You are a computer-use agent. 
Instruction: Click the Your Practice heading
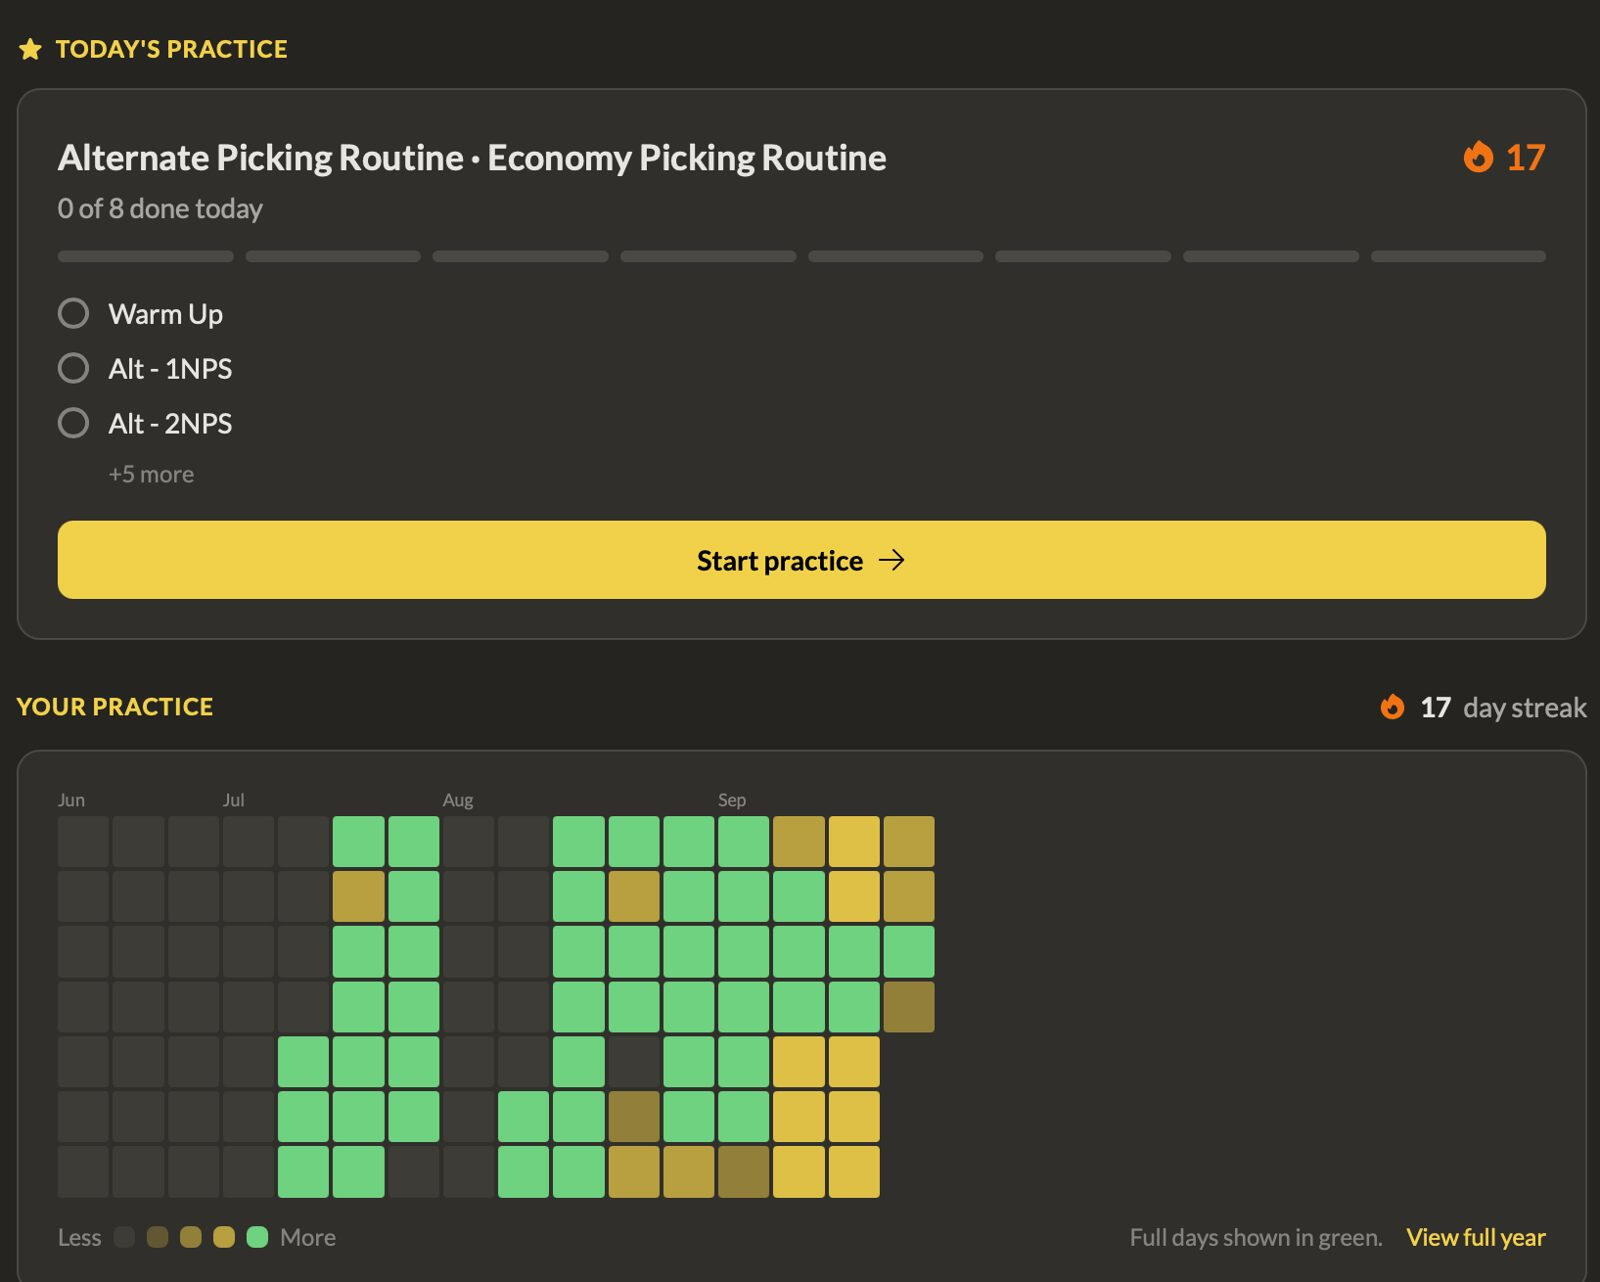[115, 707]
